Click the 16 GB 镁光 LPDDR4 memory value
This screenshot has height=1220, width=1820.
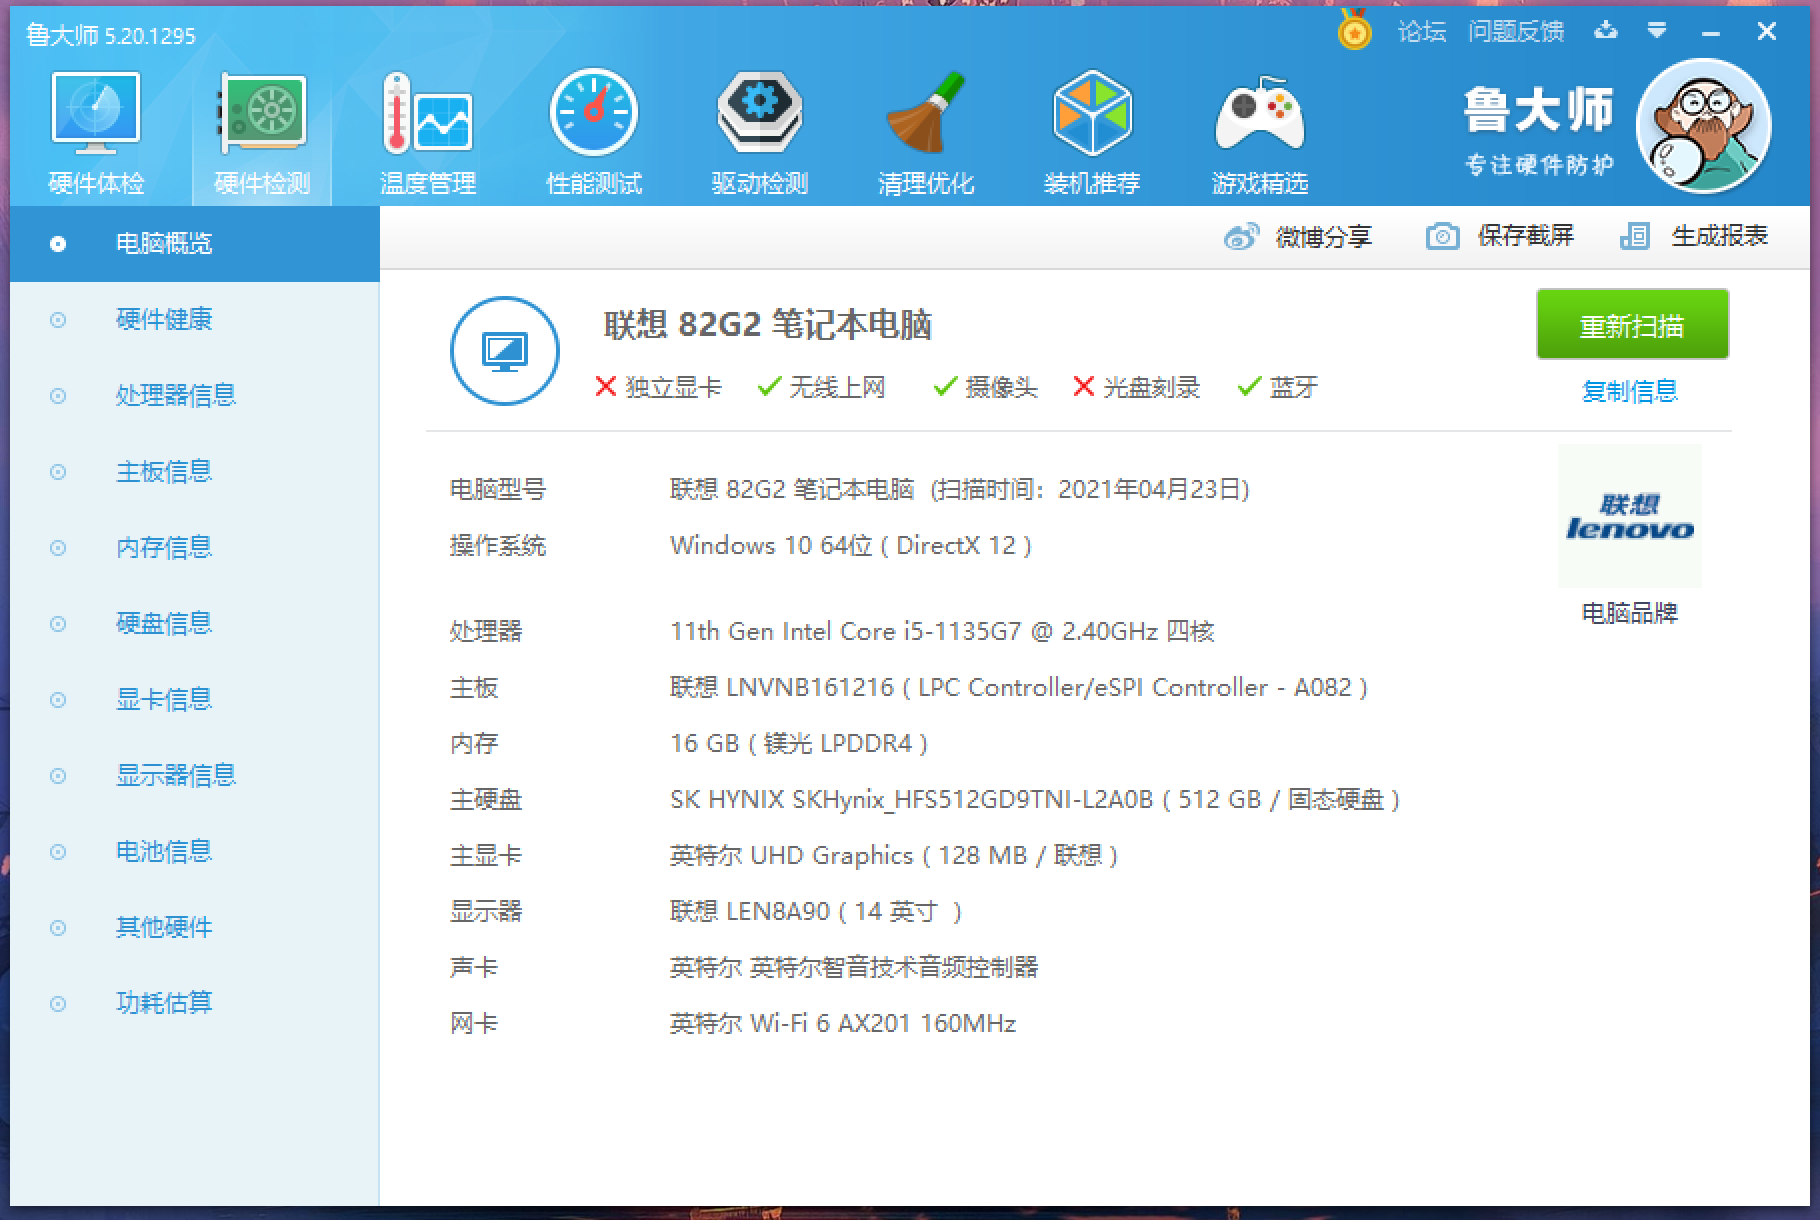click(x=799, y=744)
